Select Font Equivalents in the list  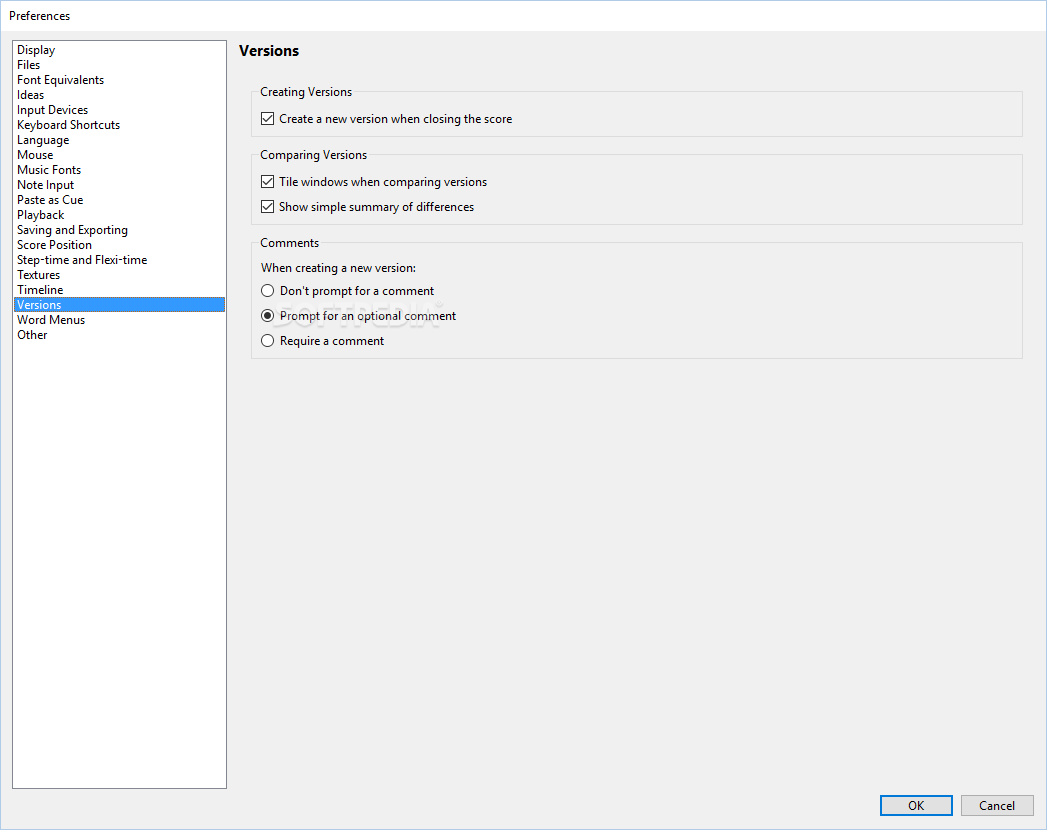pos(60,80)
